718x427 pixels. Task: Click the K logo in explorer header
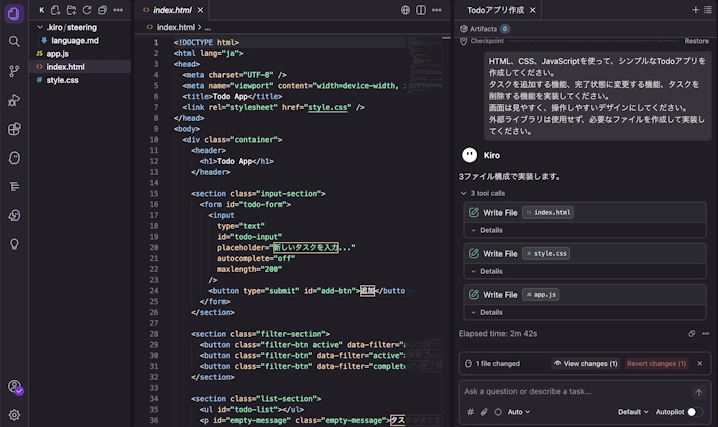pyautogui.click(x=42, y=10)
